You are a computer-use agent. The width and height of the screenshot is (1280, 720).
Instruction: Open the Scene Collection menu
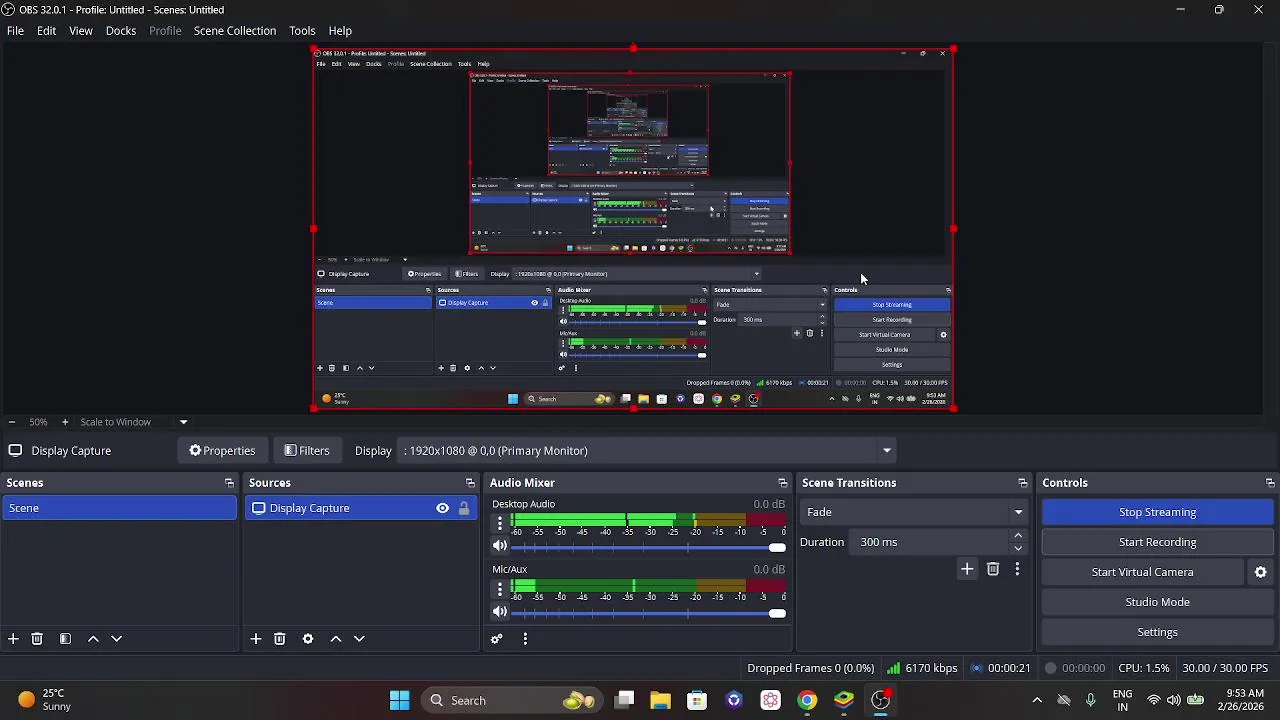click(235, 31)
